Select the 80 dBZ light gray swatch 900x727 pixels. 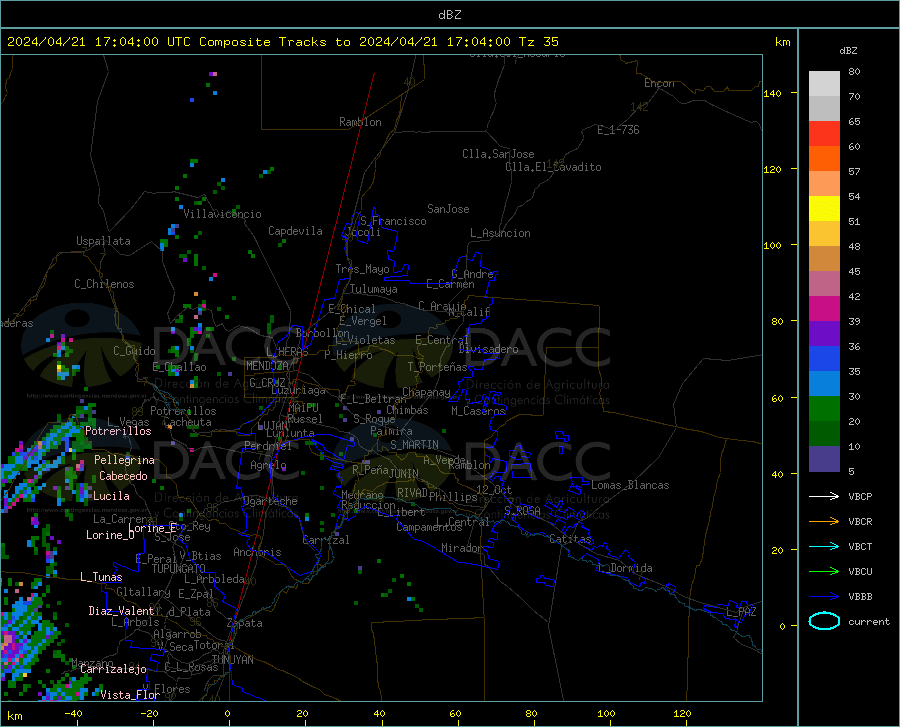[x=824, y=84]
